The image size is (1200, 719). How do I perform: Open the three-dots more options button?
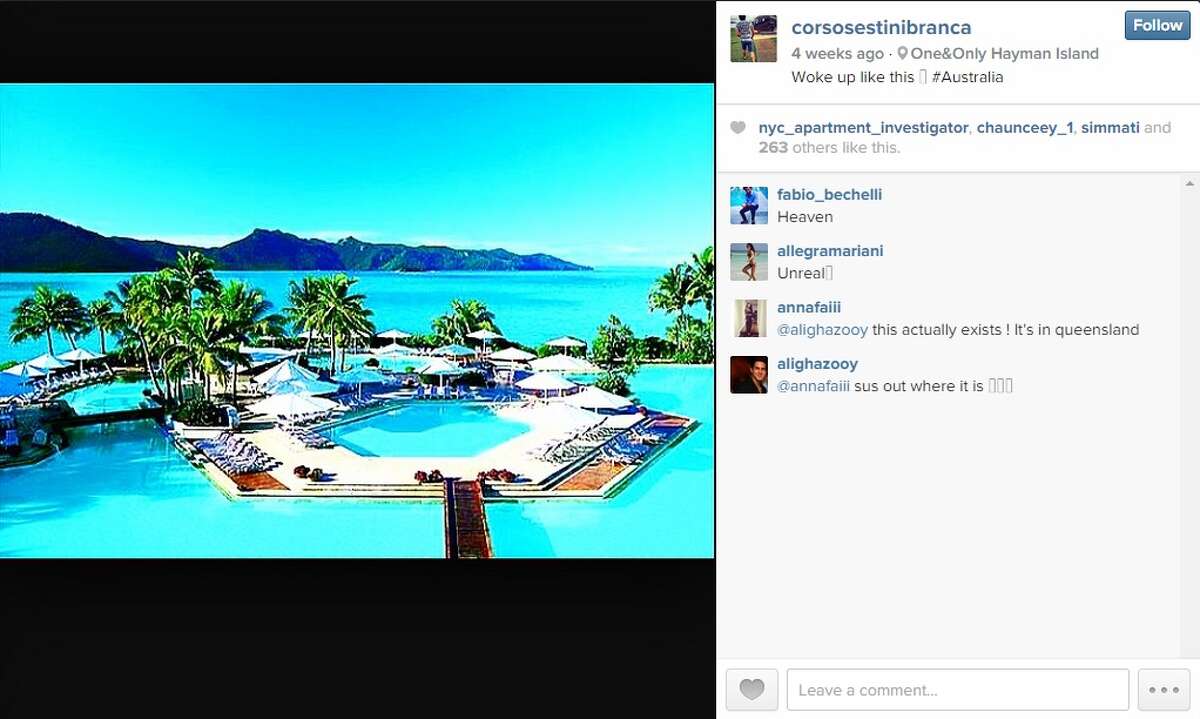[1164, 690]
